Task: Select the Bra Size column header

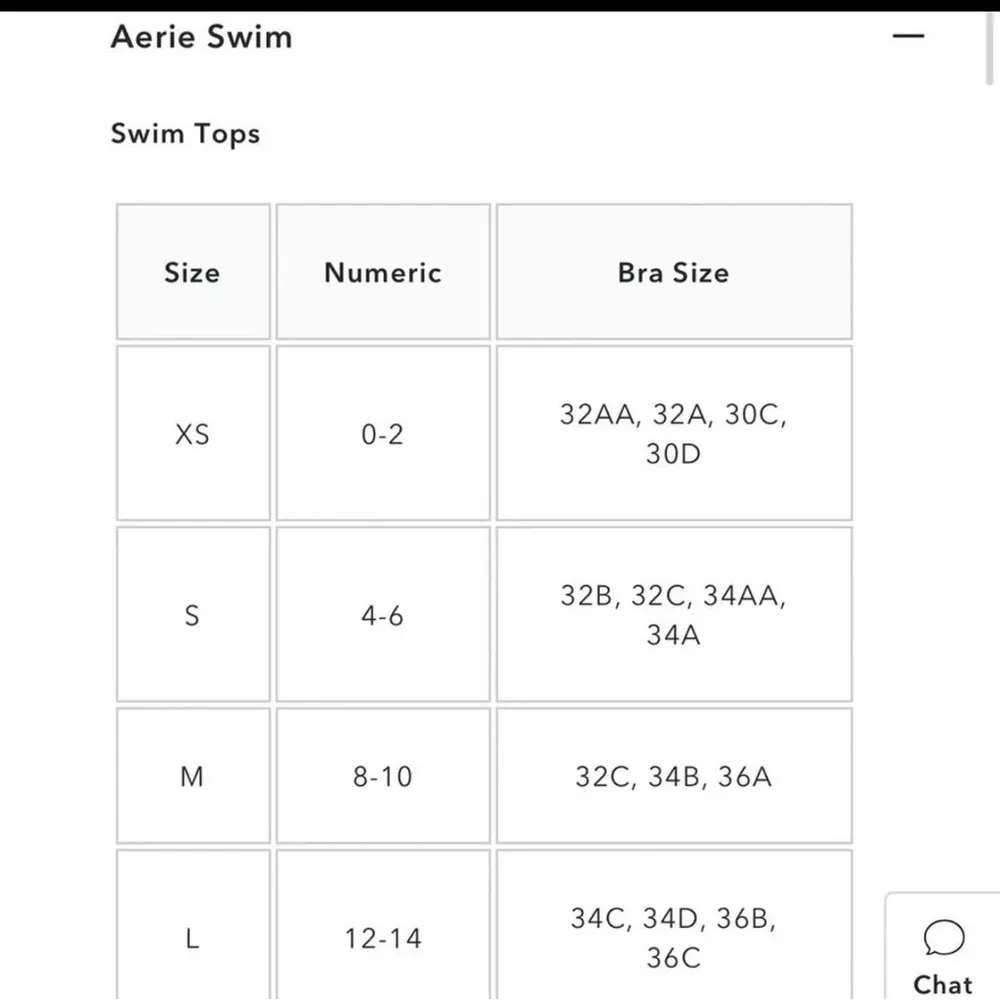Action: tap(674, 272)
